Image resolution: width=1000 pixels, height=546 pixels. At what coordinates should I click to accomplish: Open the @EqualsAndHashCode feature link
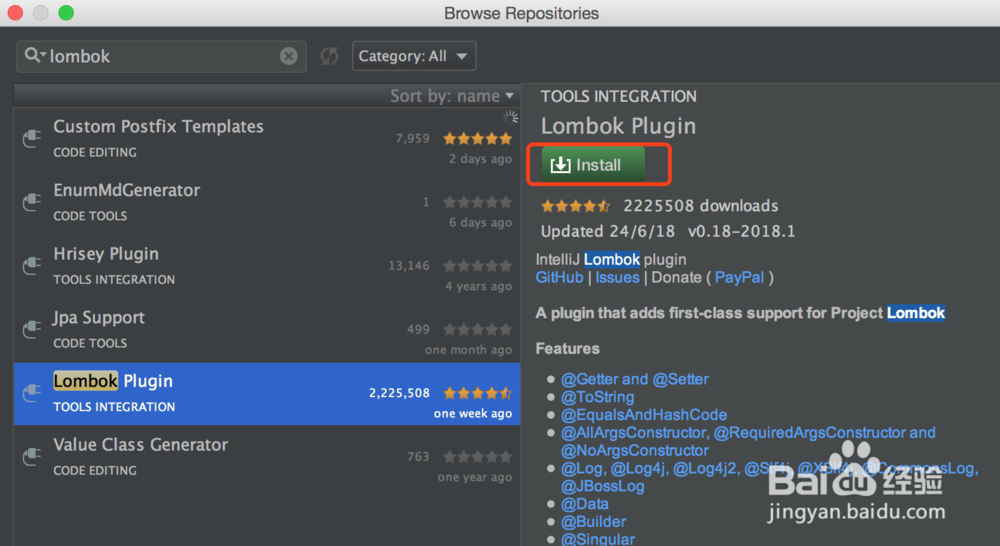click(644, 415)
